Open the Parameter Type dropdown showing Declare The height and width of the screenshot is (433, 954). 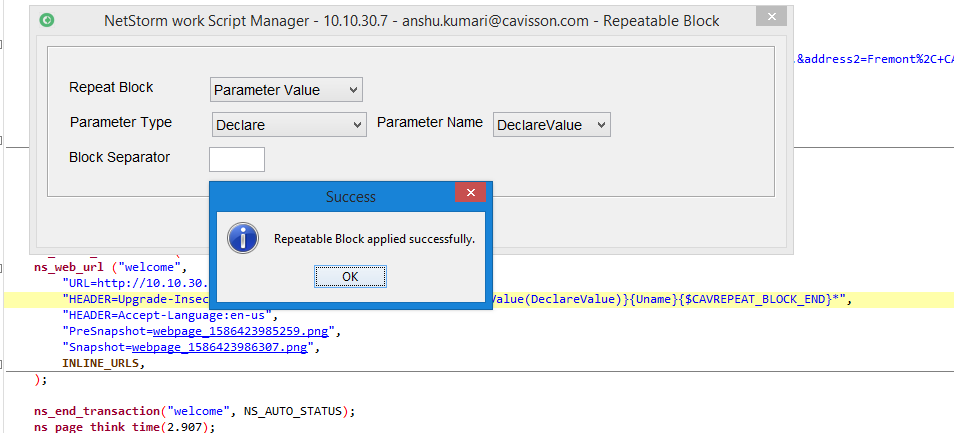[289, 125]
